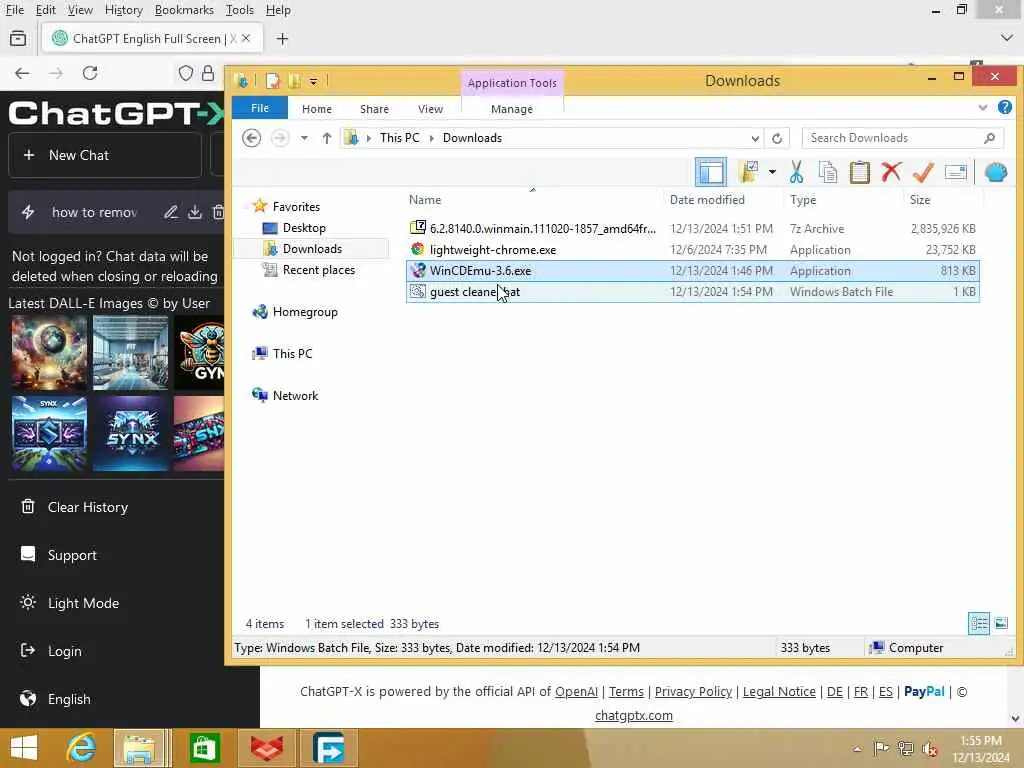Open a new browser tab
Viewport: 1024px width, 768px height.
click(282, 39)
